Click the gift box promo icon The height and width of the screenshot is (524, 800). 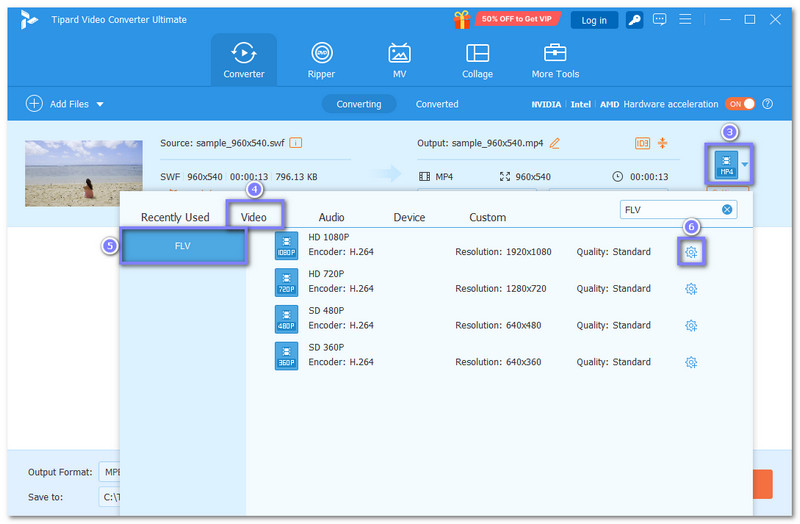(x=462, y=20)
